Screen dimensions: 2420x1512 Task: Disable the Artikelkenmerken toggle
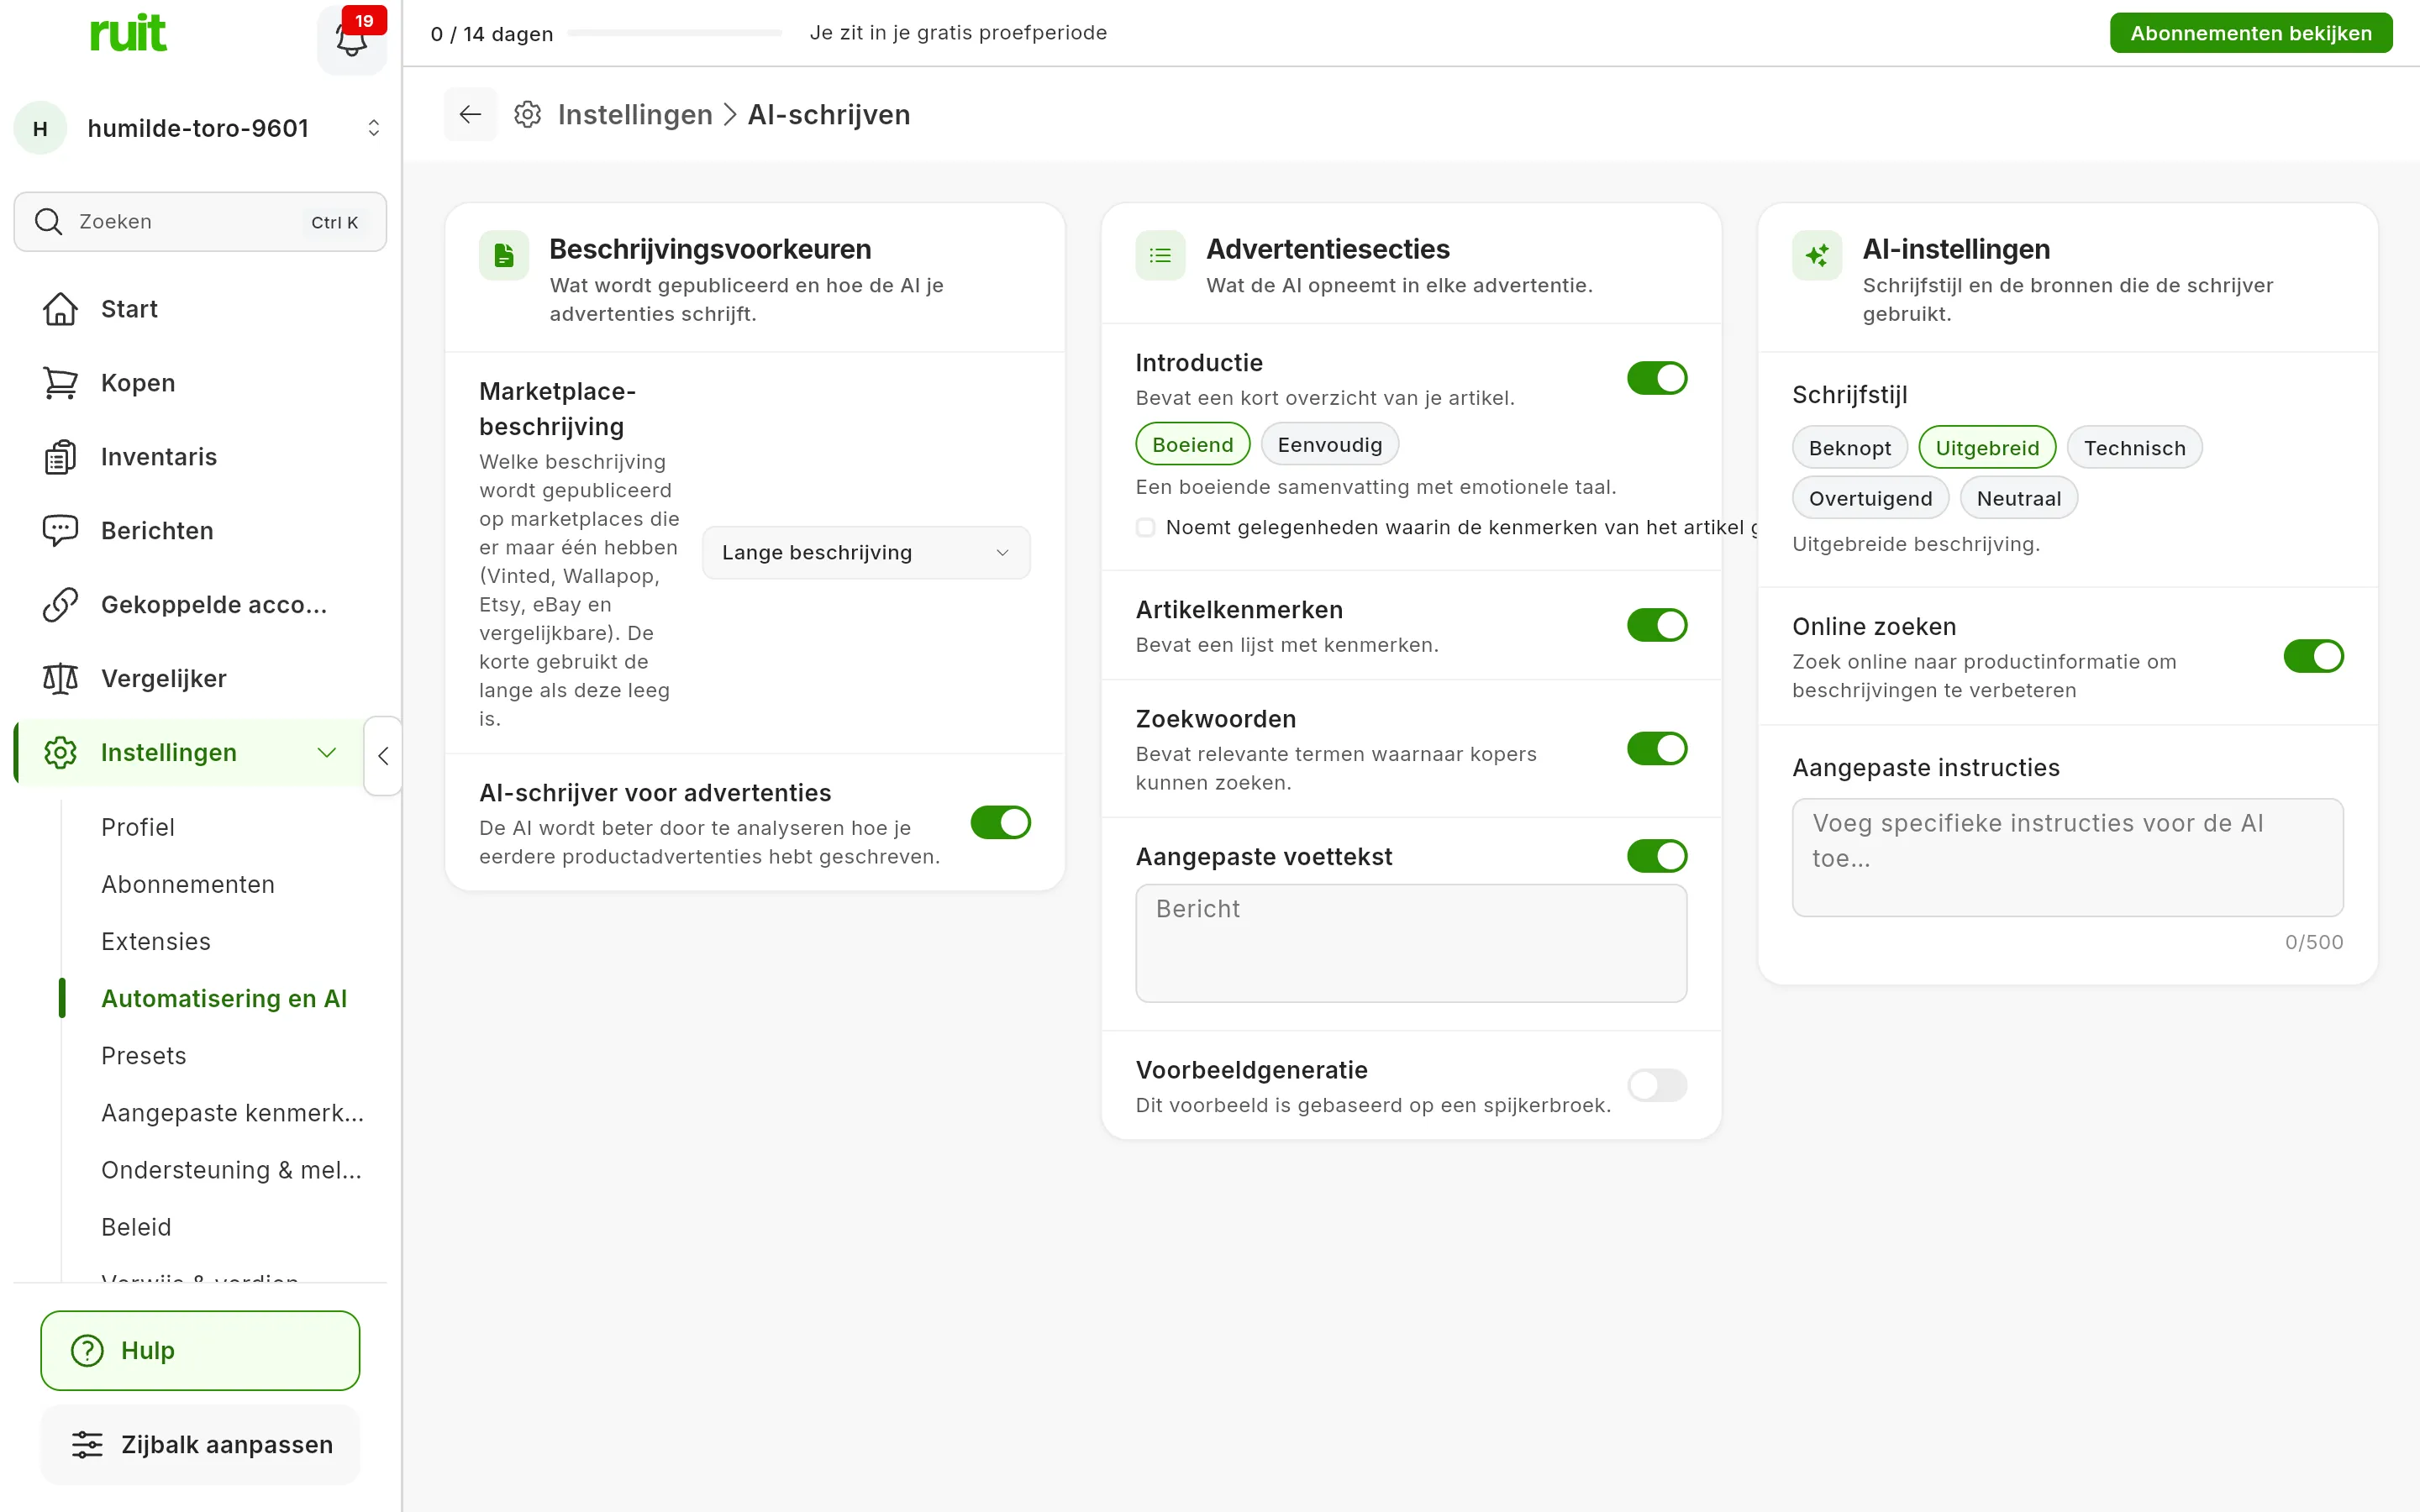[1657, 625]
